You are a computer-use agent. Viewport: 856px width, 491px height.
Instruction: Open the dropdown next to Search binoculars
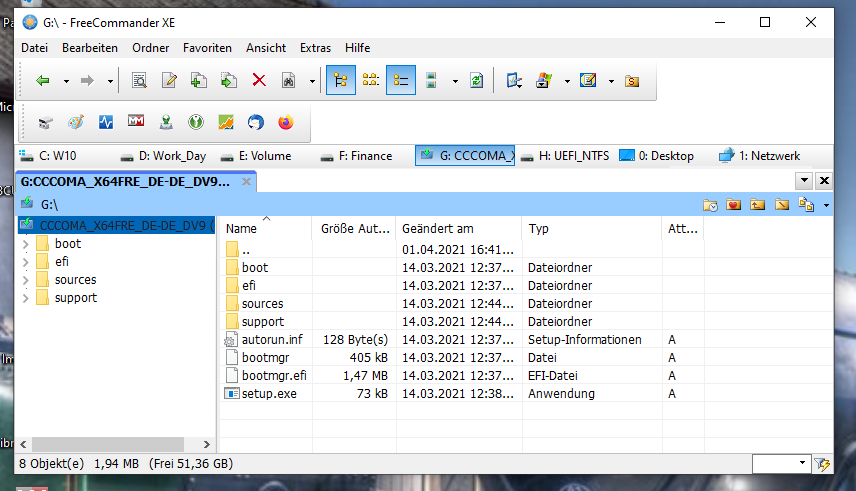(x=312, y=81)
